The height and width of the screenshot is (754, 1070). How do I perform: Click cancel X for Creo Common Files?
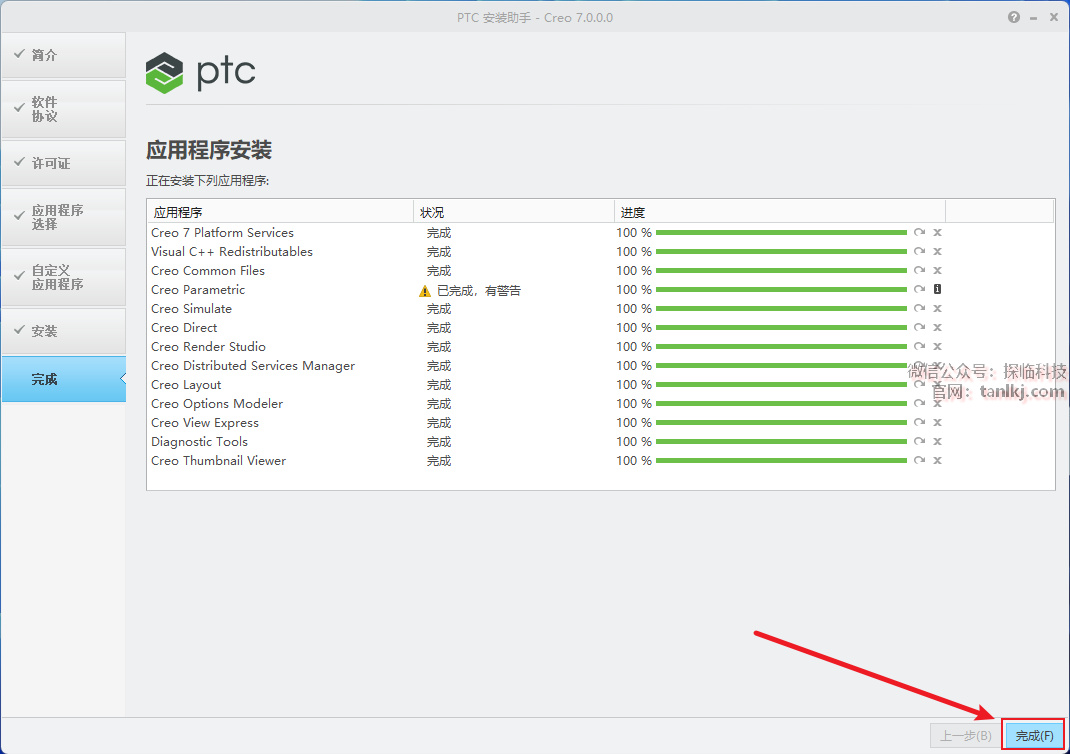tap(938, 271)
